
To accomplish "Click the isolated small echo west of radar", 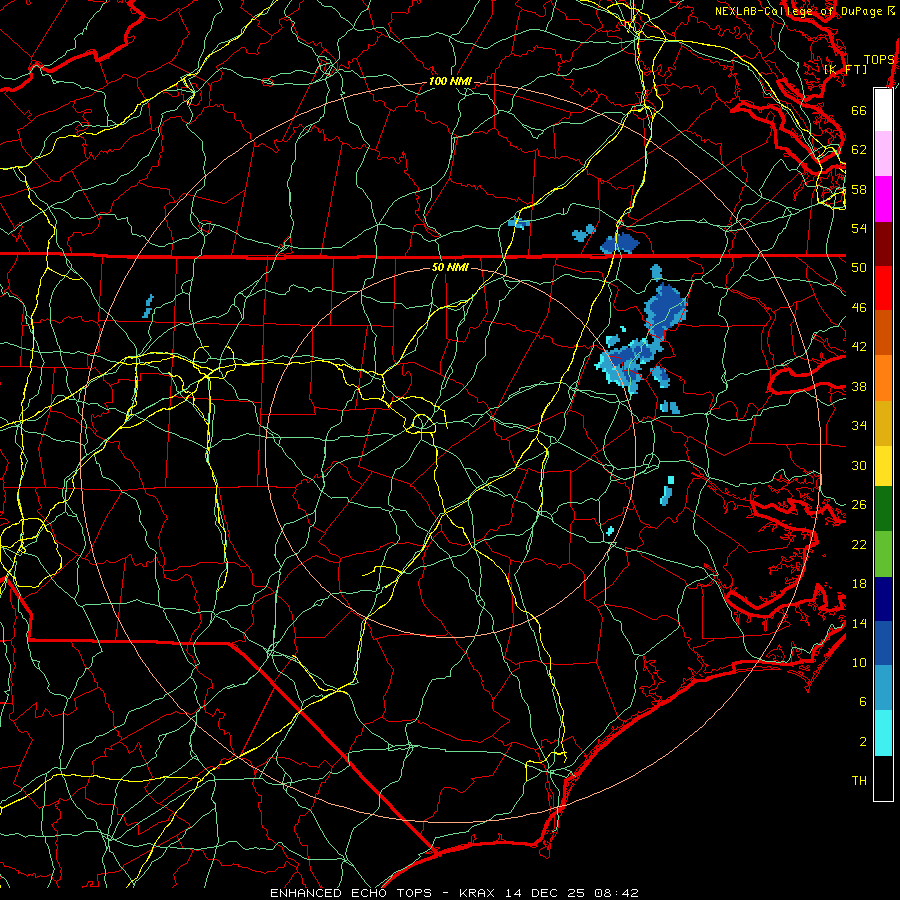I will click(x=148, y=306).
